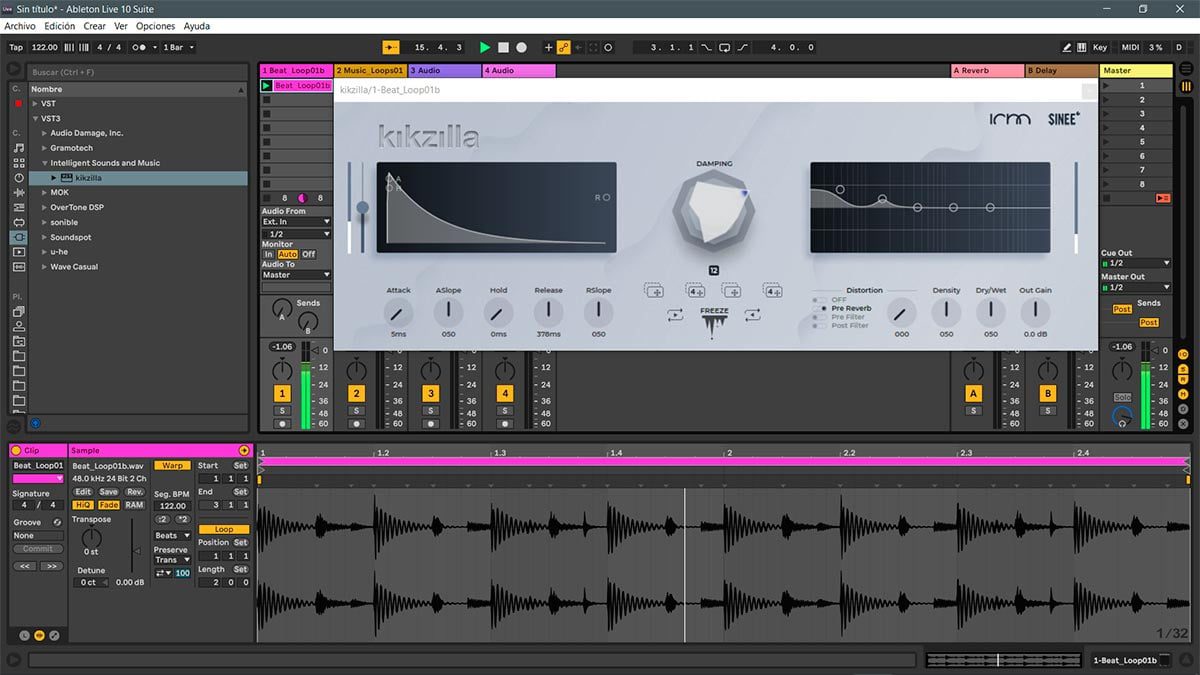1200x675 pixels.
Task: Click the Punch-In switch icon
Action: (x=708, y=47)
